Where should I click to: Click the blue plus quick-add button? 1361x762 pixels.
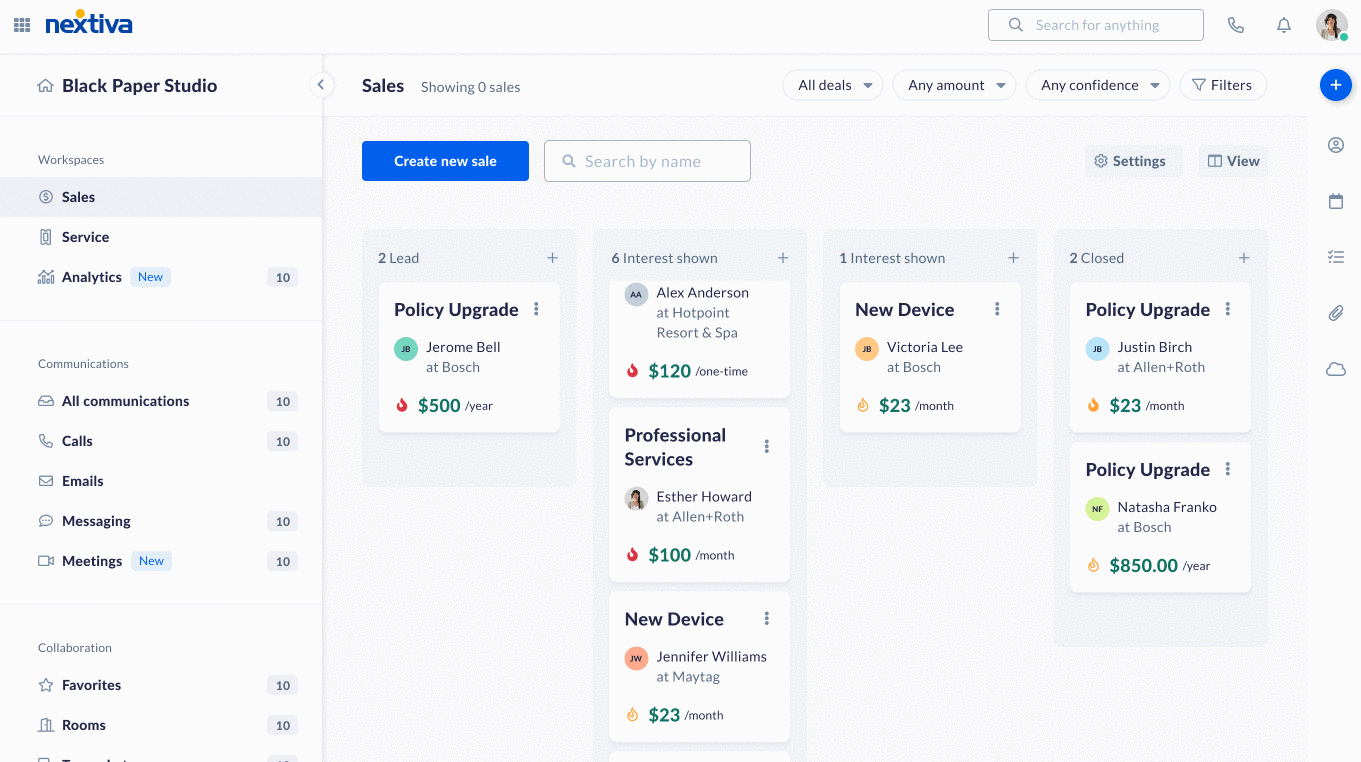(x=1335, y=85)
